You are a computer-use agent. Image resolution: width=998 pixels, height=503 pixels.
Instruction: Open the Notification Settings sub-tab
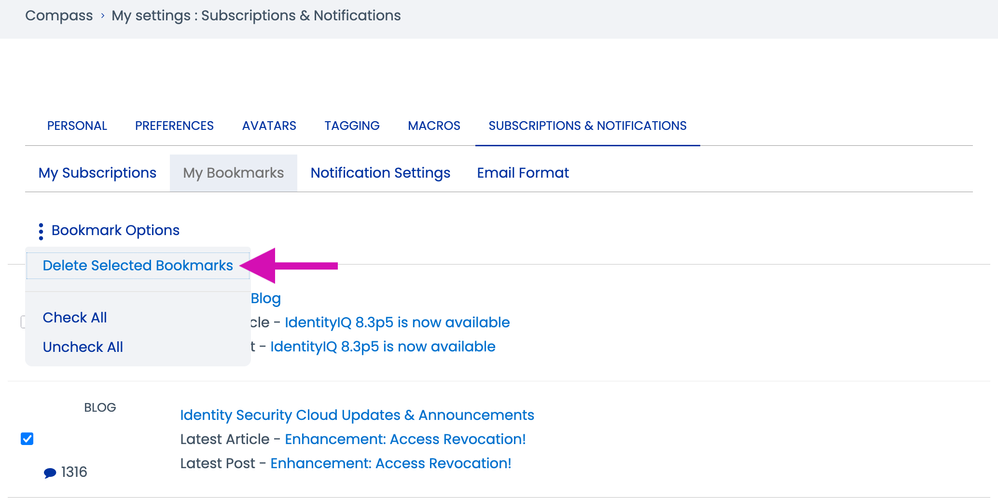point(380,173)
